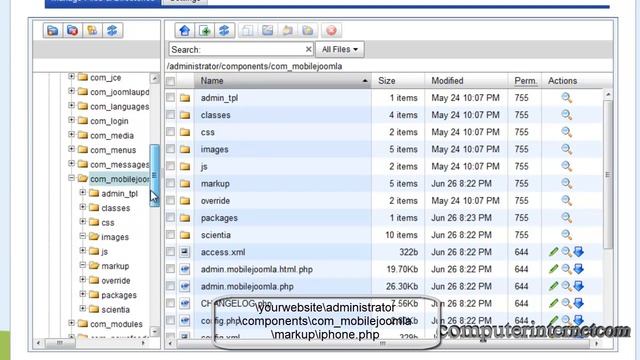Viewport: 640px width, 360px height.
Task: Click the Search input field
Action: 241,49
